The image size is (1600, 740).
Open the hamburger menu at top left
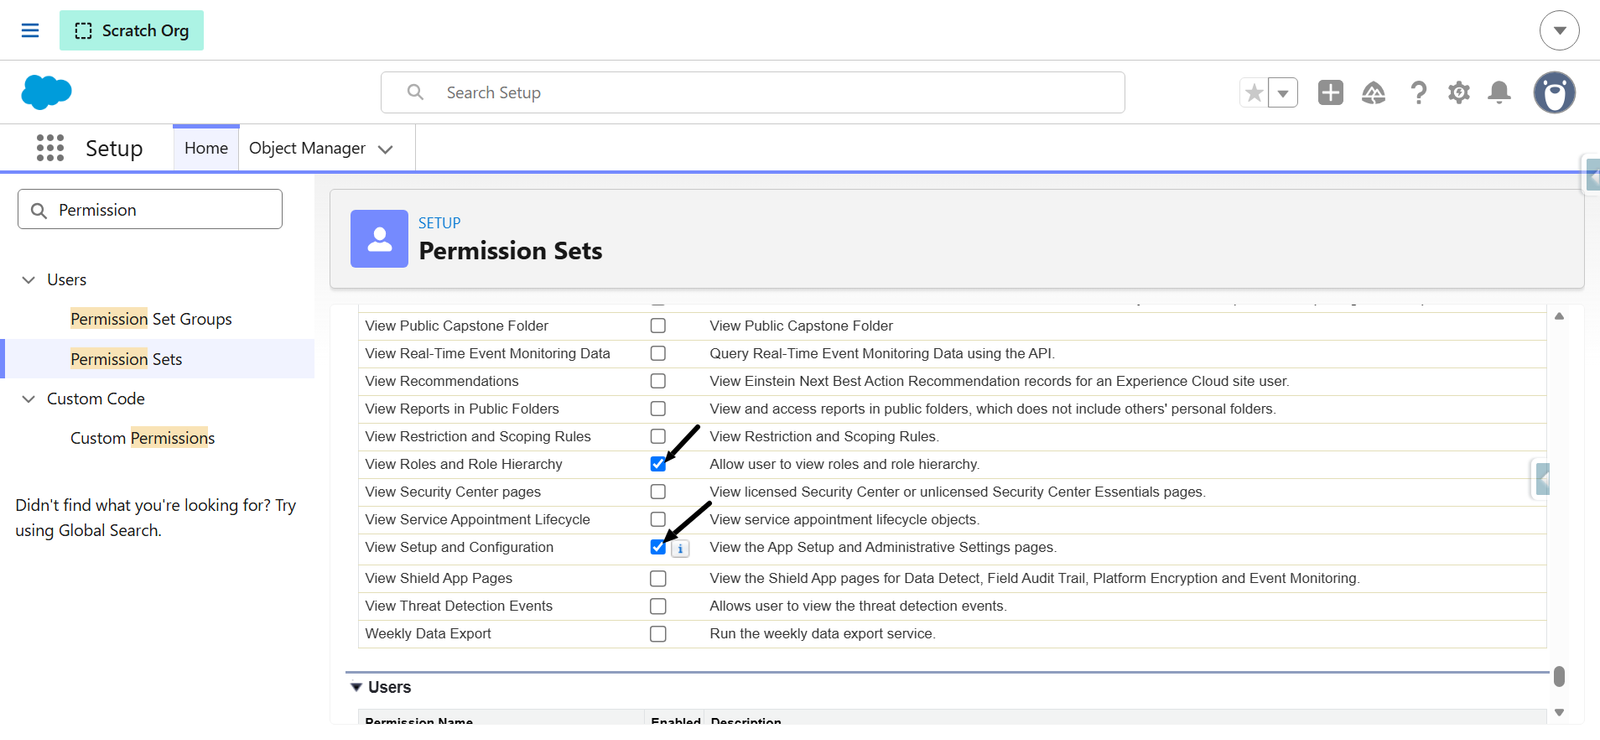click(x=30, y=30)
